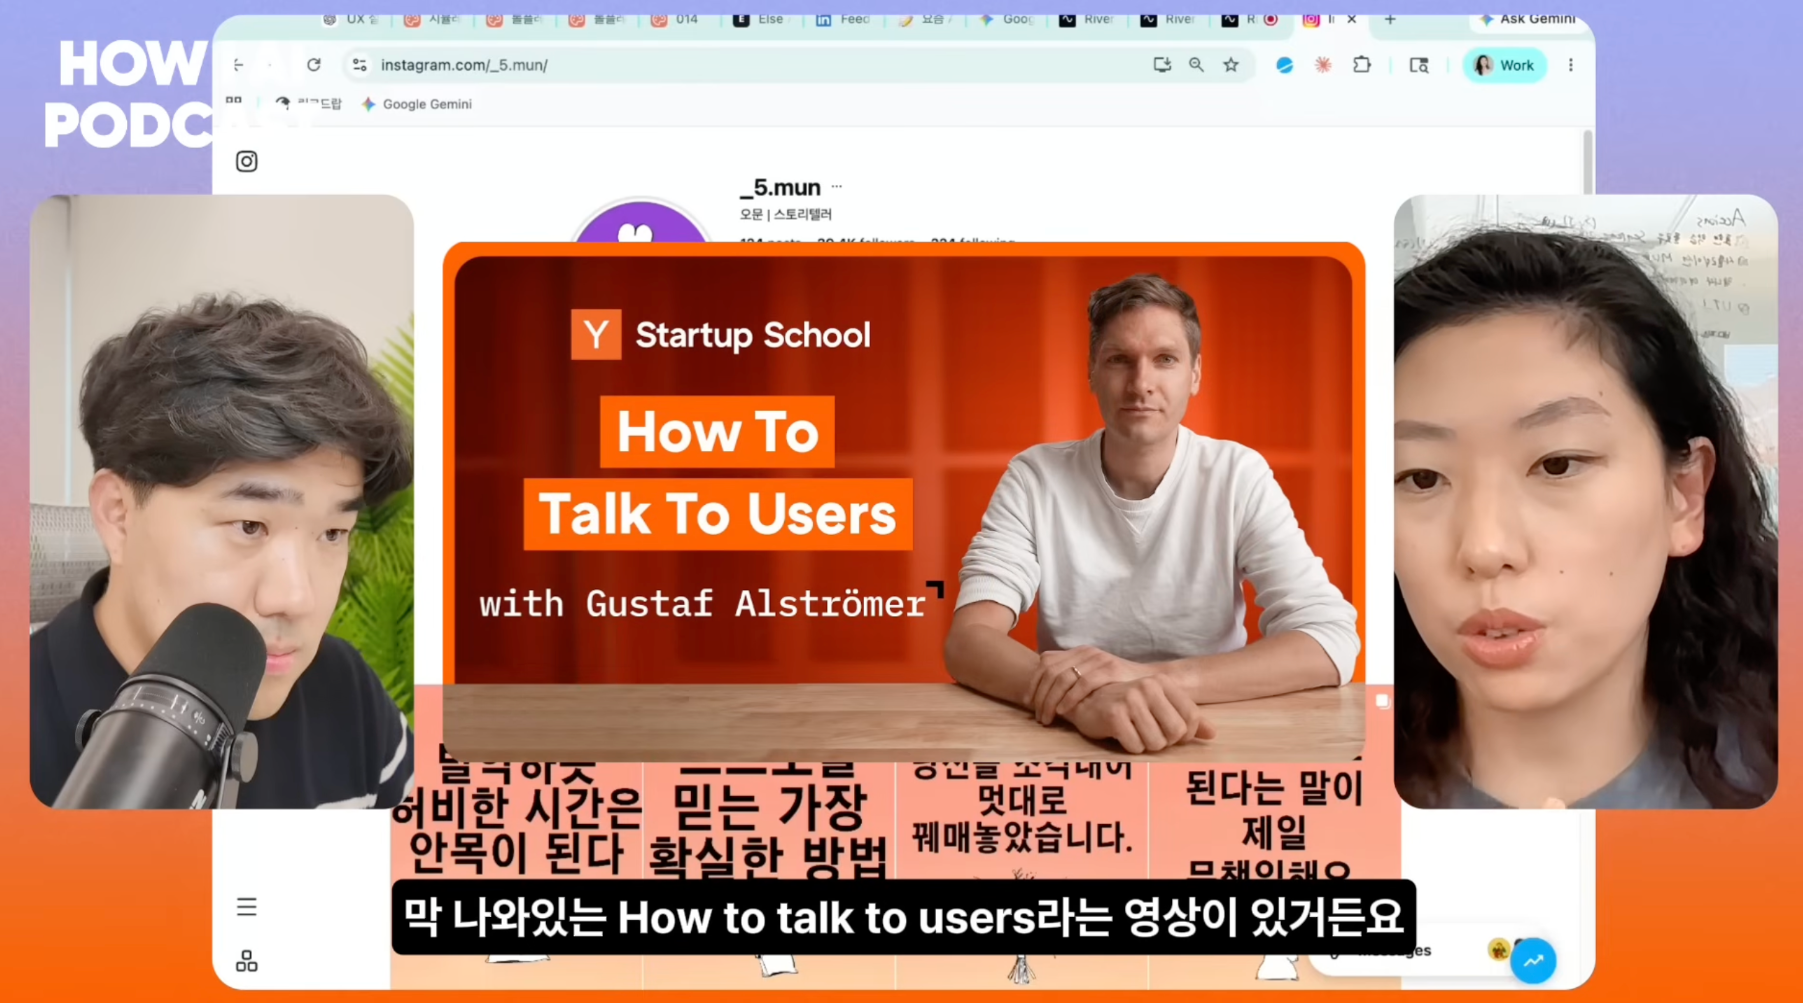Click the Instagram logo in the sidebar

[x=247, y=161]
